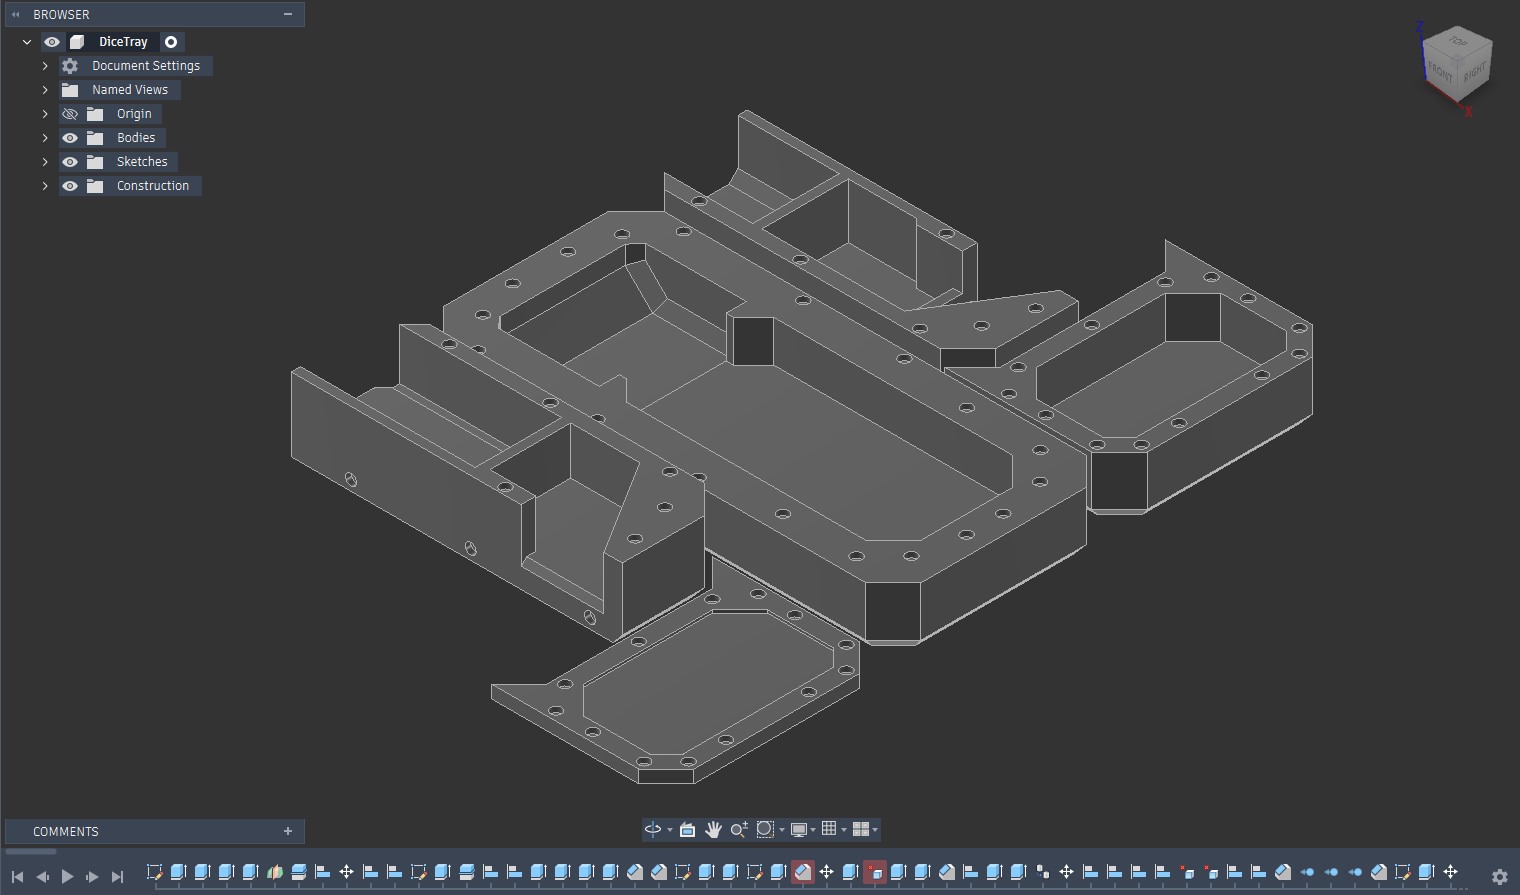Activate the DiceTray component radio button
The image size is (1520, 895).
pyautogui.click(x=171, y=42)
